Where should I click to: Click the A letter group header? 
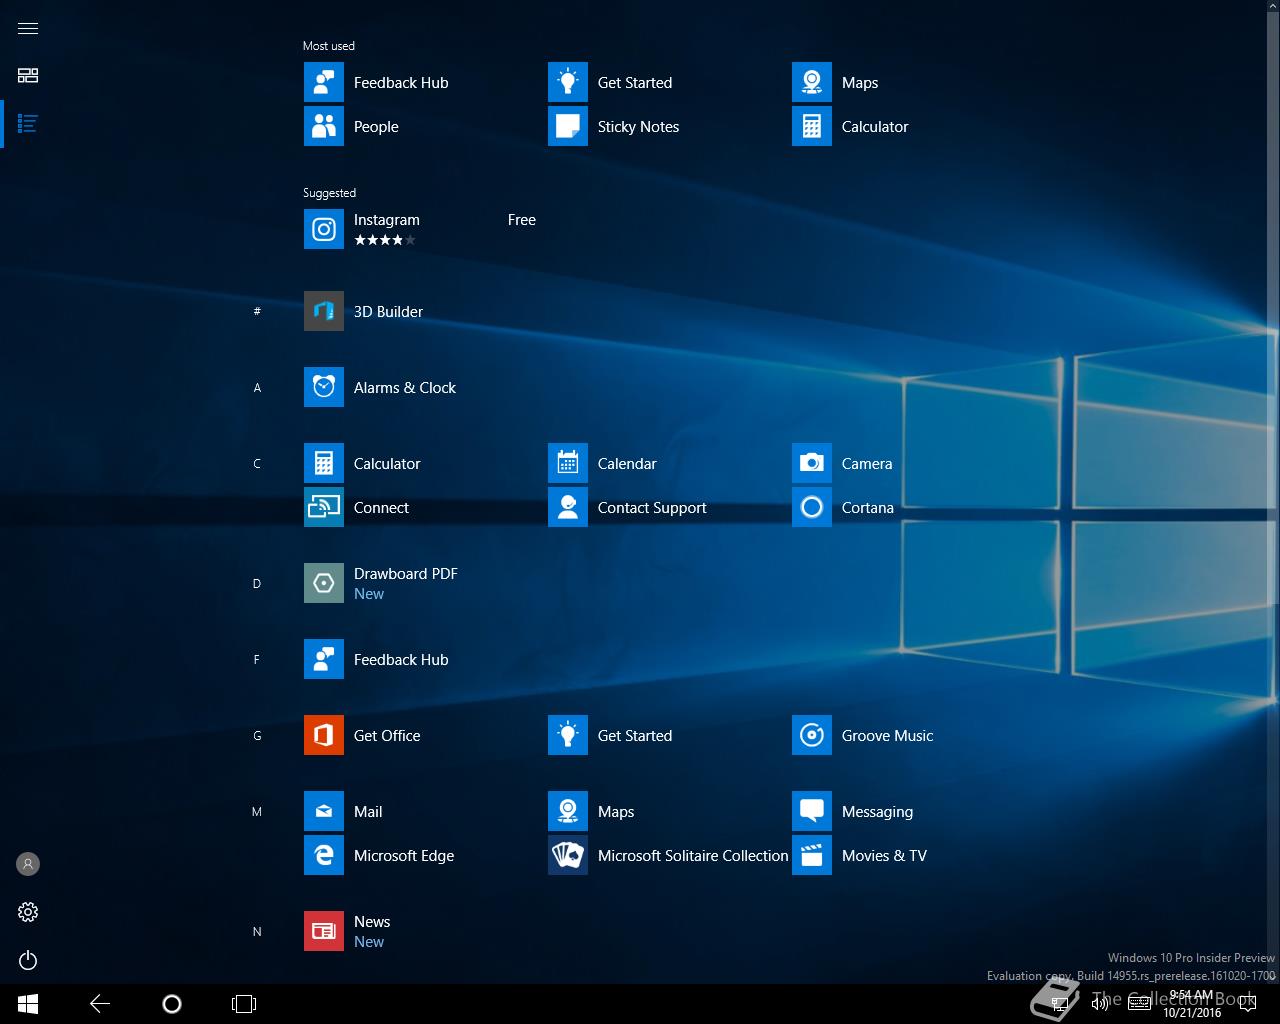click(257, 387)
